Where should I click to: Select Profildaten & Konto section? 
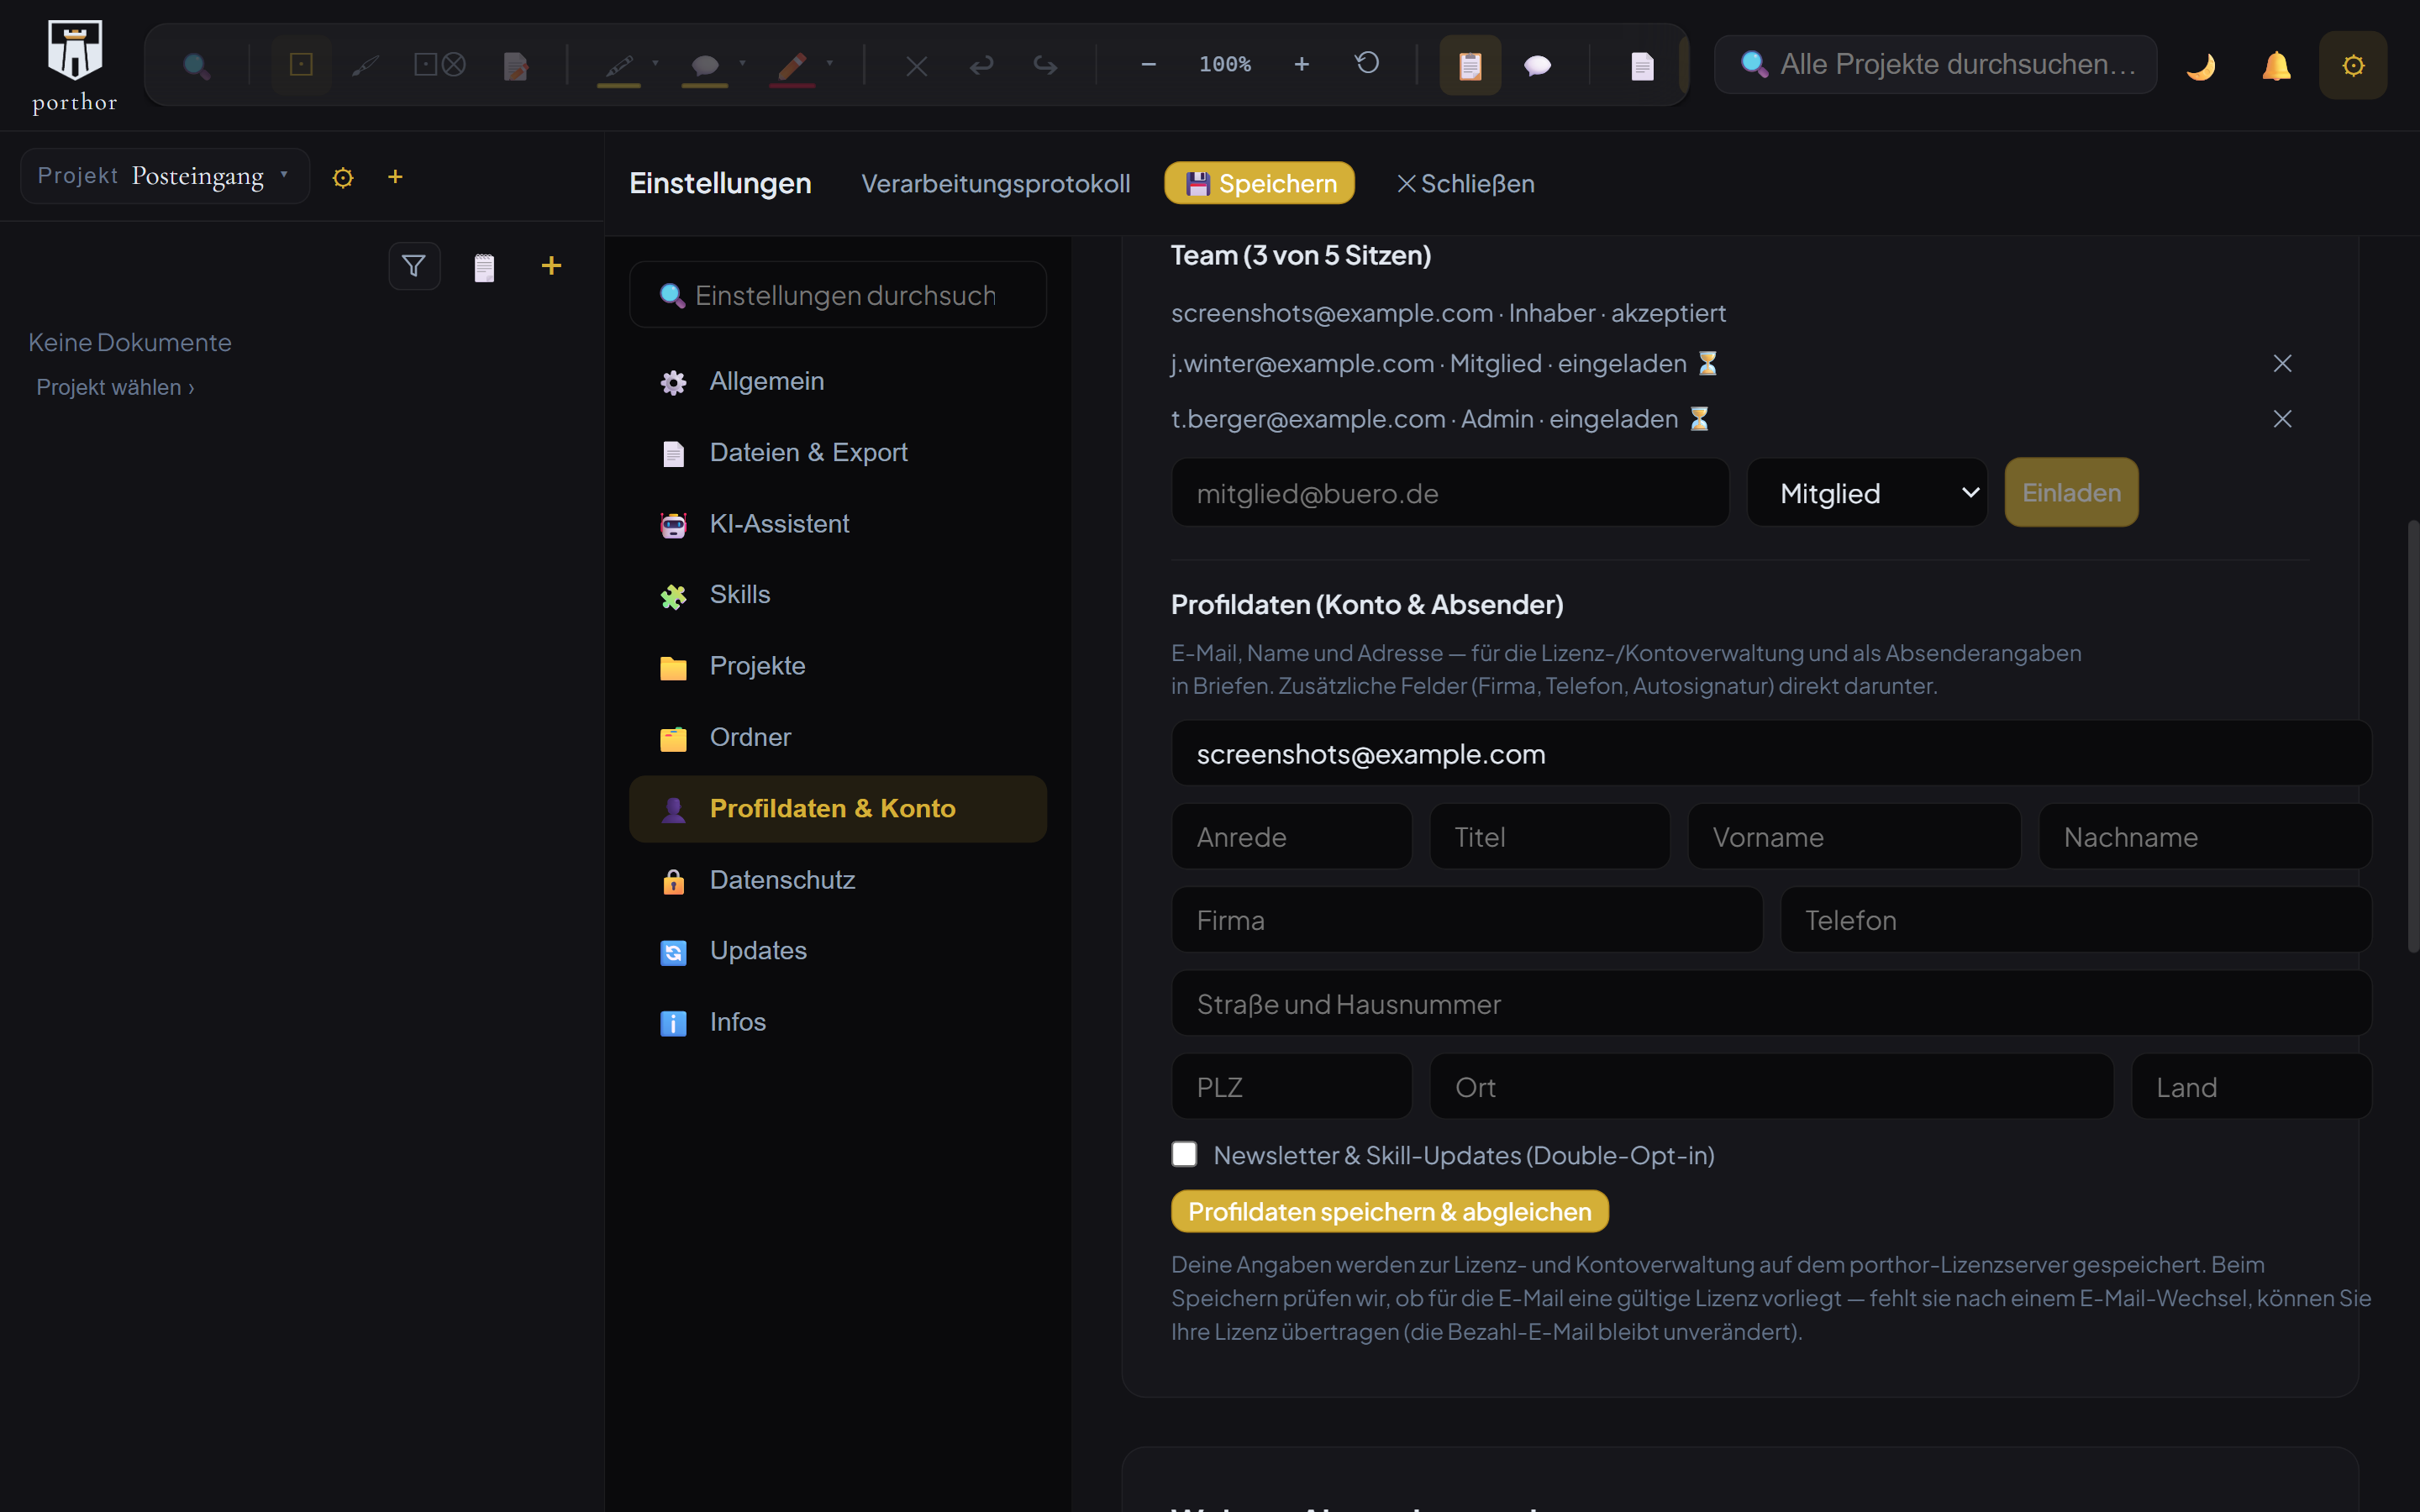point(838,809)
